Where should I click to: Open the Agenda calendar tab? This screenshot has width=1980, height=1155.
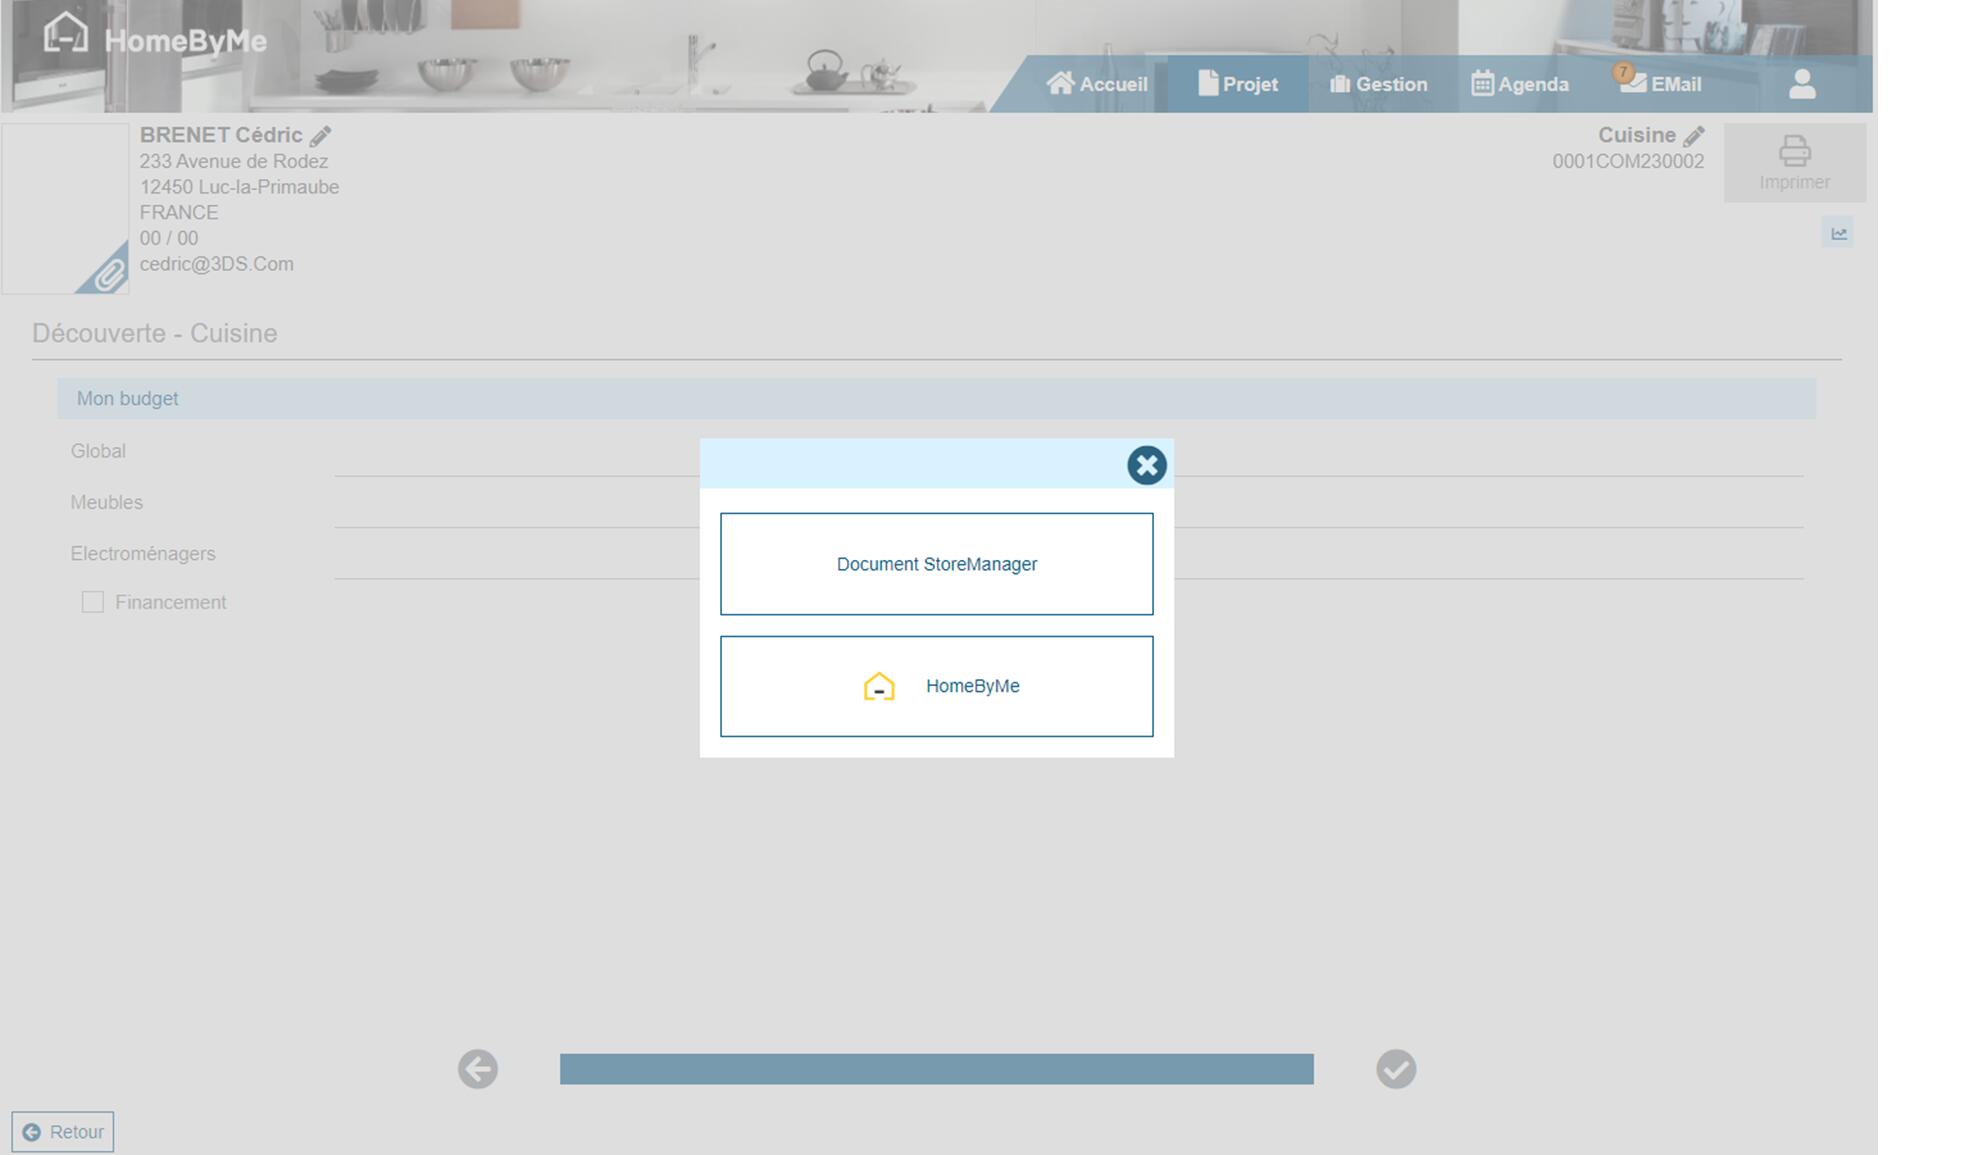coord(1520,84)
